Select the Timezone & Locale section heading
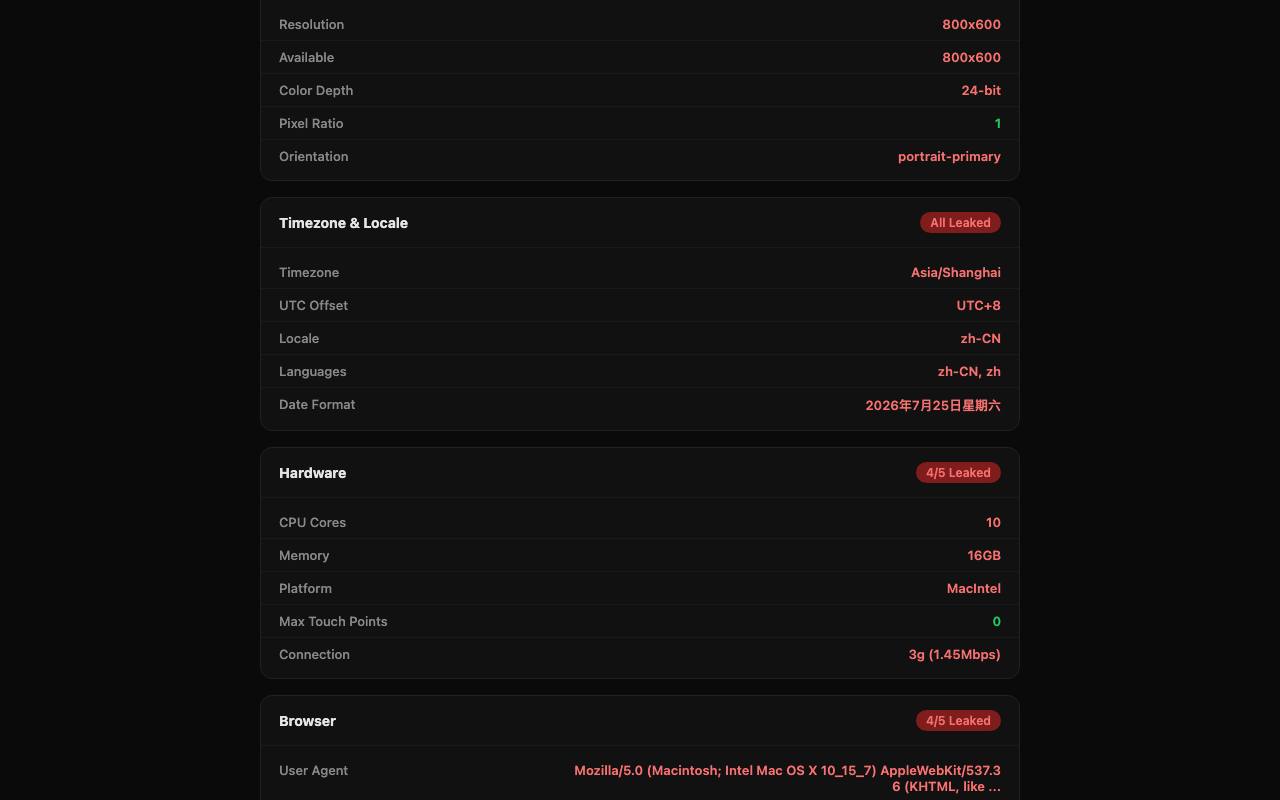The height and width of the screenshot is (800, 1280). [x=343, y=223]
